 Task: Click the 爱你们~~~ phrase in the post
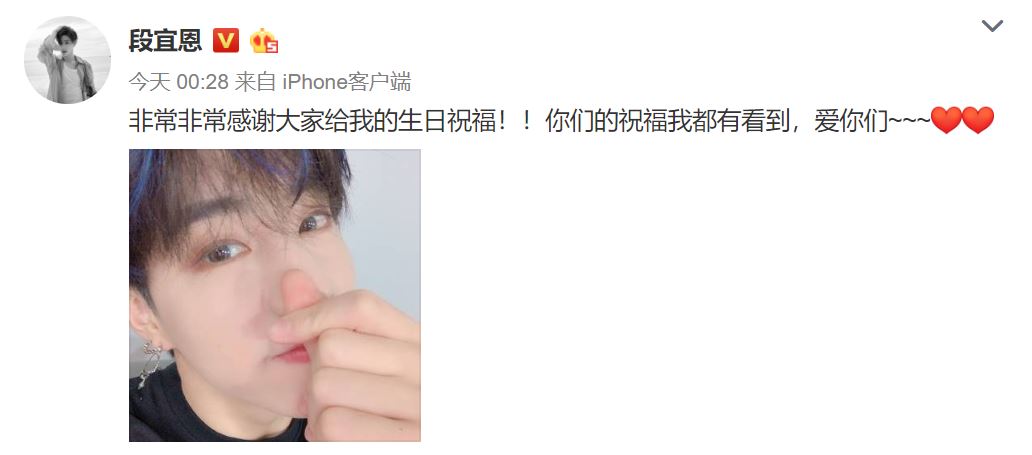click(x=872, y=122)
